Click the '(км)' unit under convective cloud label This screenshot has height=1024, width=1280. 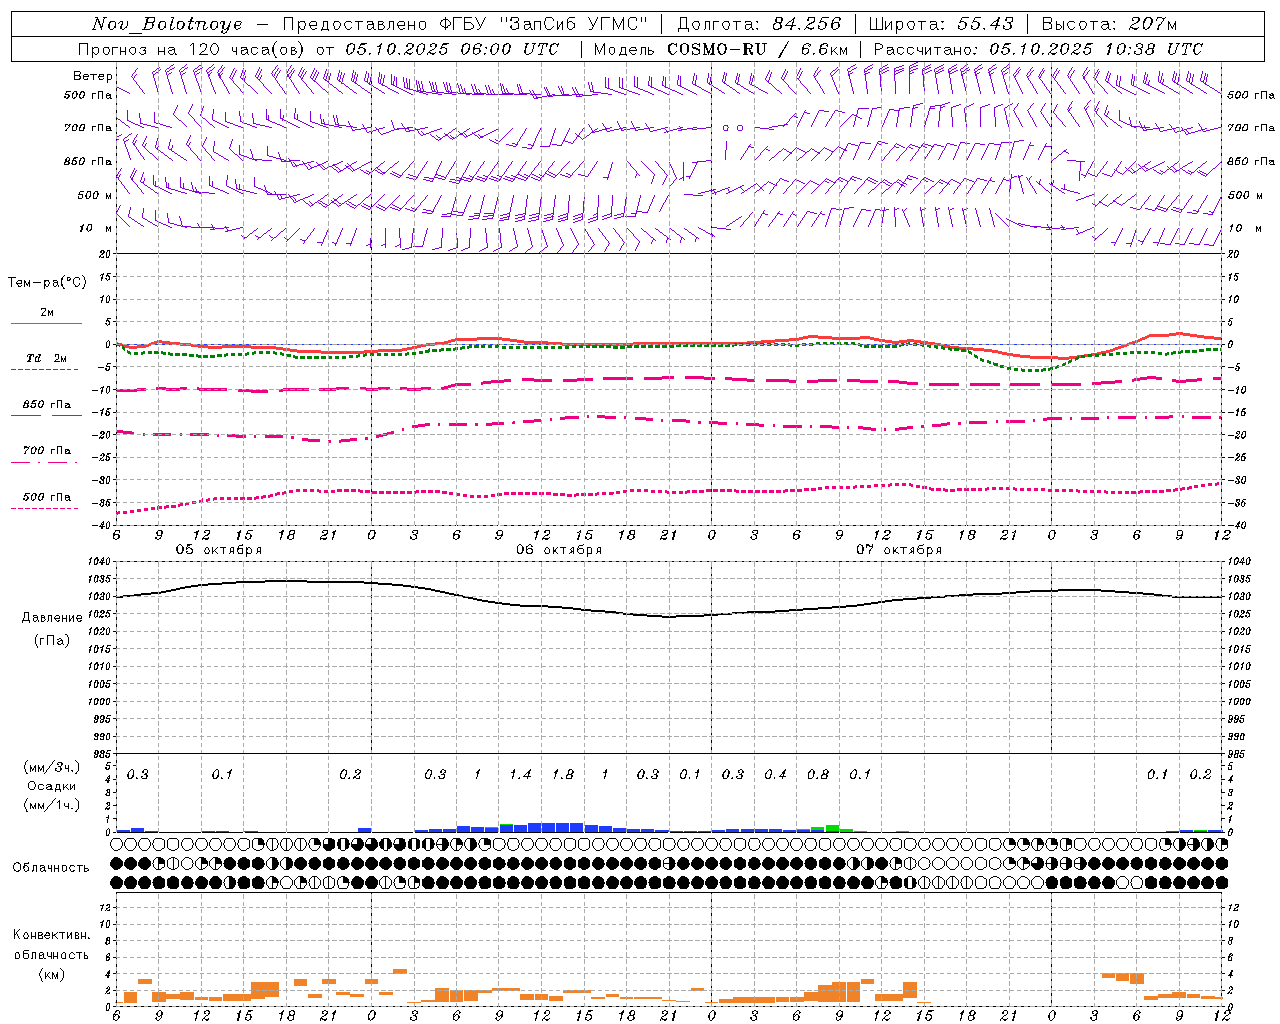(x=51, y=974)
